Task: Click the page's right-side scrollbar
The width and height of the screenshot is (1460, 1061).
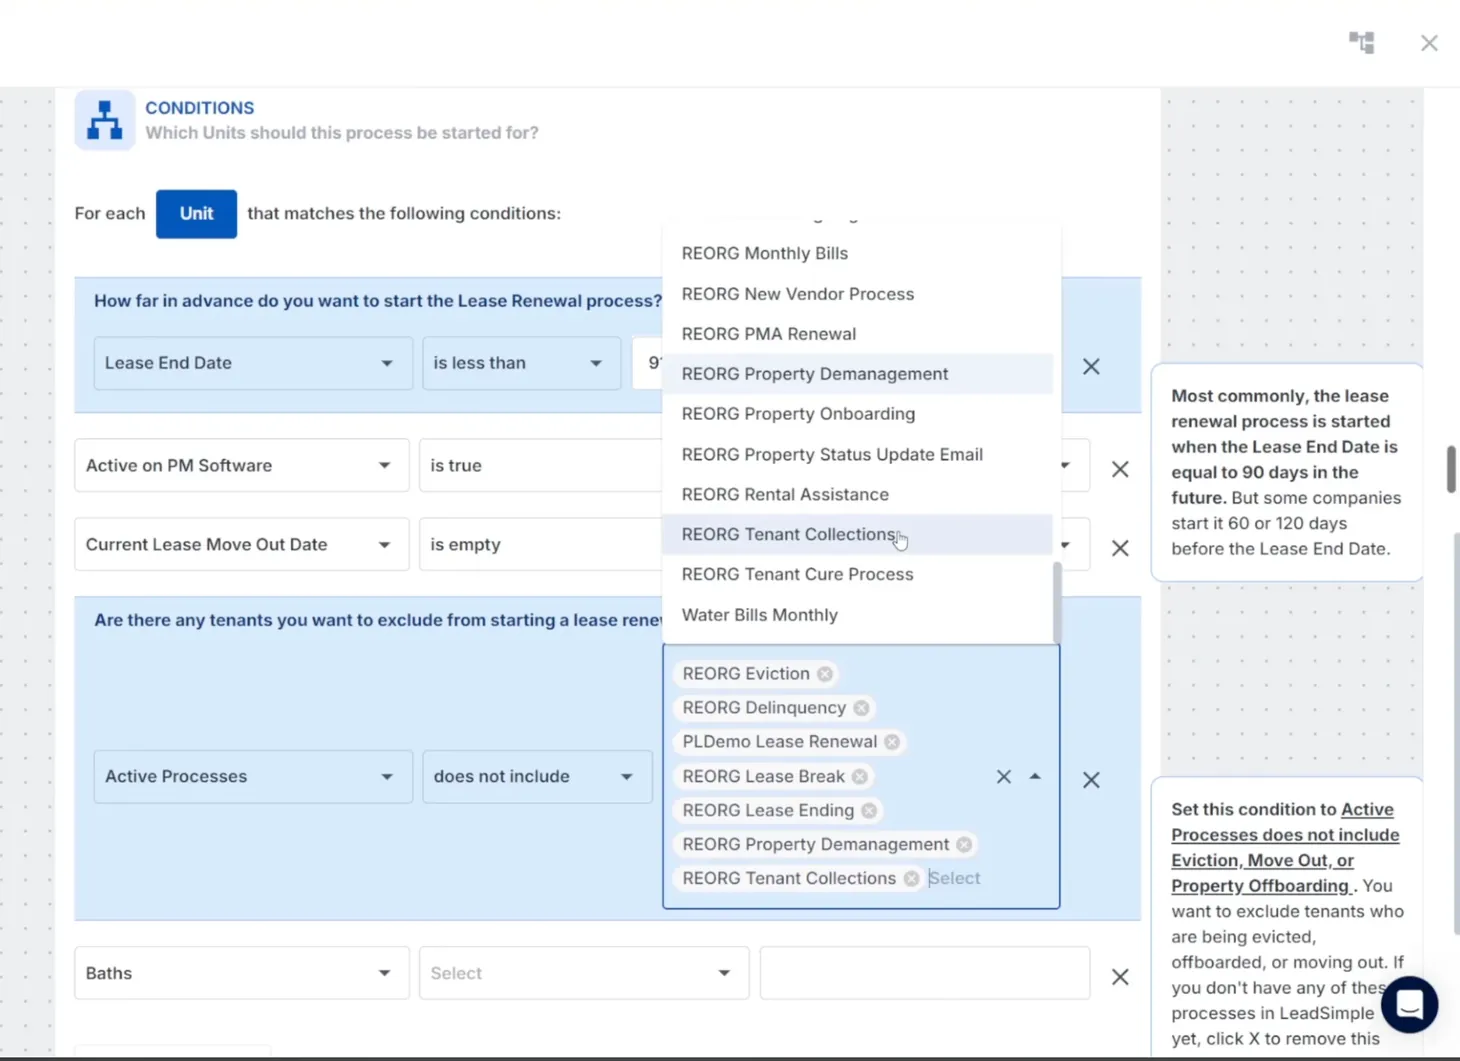Action: [1452, 469]
